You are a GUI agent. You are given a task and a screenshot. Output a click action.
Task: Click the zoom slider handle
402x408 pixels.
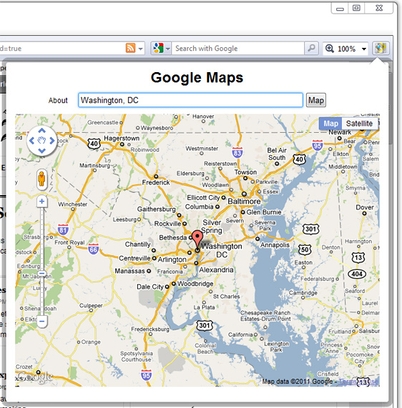pyautogui.click(x=42, y=274)
